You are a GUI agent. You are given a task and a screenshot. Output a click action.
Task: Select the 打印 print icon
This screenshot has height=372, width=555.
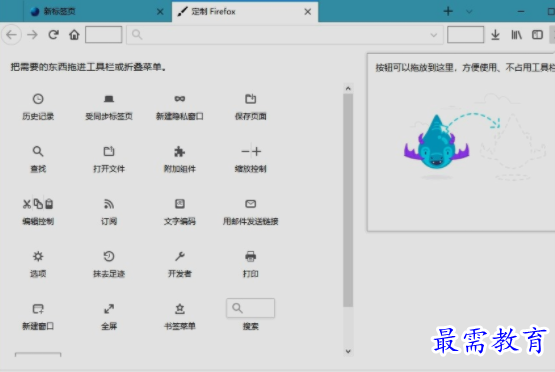pyautogui.click(x=250, y=256)
